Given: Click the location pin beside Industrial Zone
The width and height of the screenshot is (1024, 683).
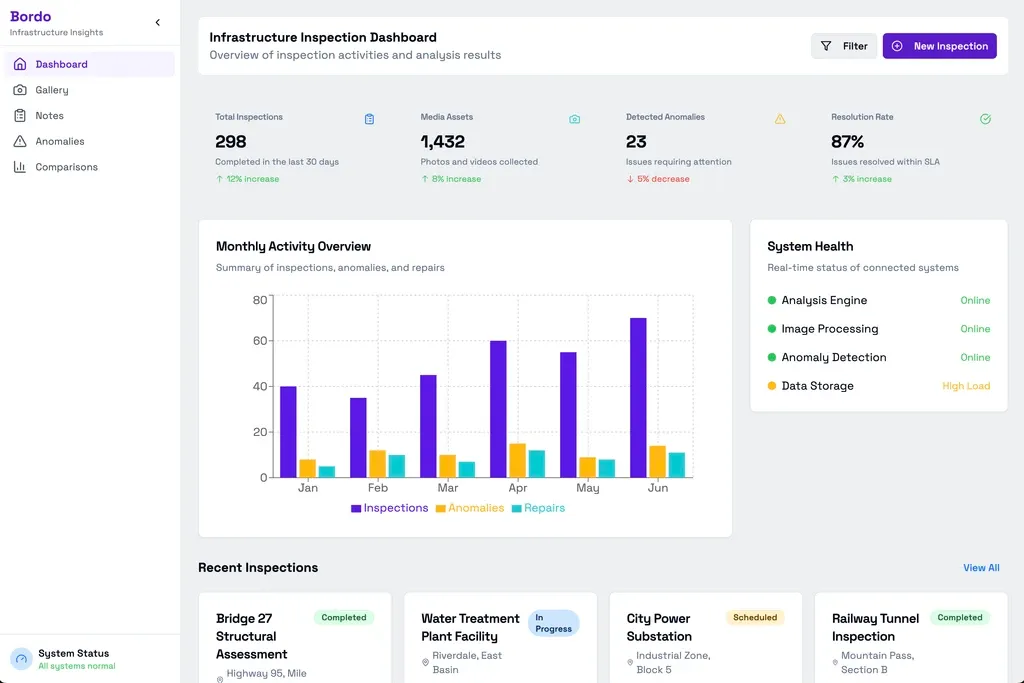Looking at the screenshot, I should pyautogui.click(x=630, y=662).
